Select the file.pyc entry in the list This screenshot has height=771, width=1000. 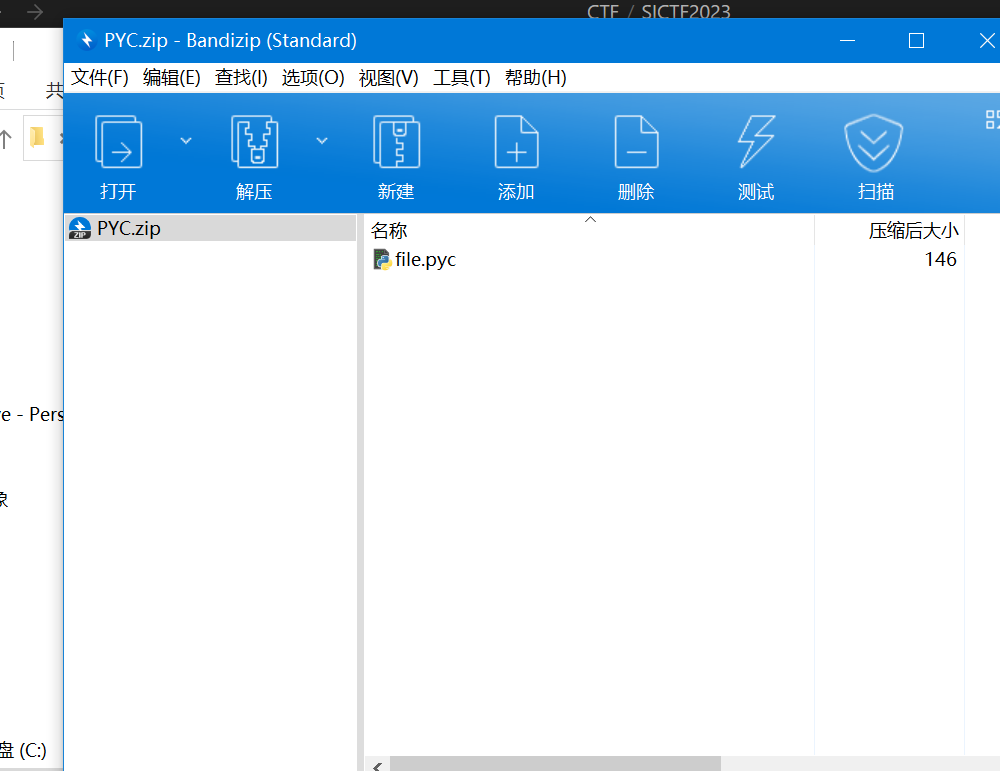coord(425,260)
